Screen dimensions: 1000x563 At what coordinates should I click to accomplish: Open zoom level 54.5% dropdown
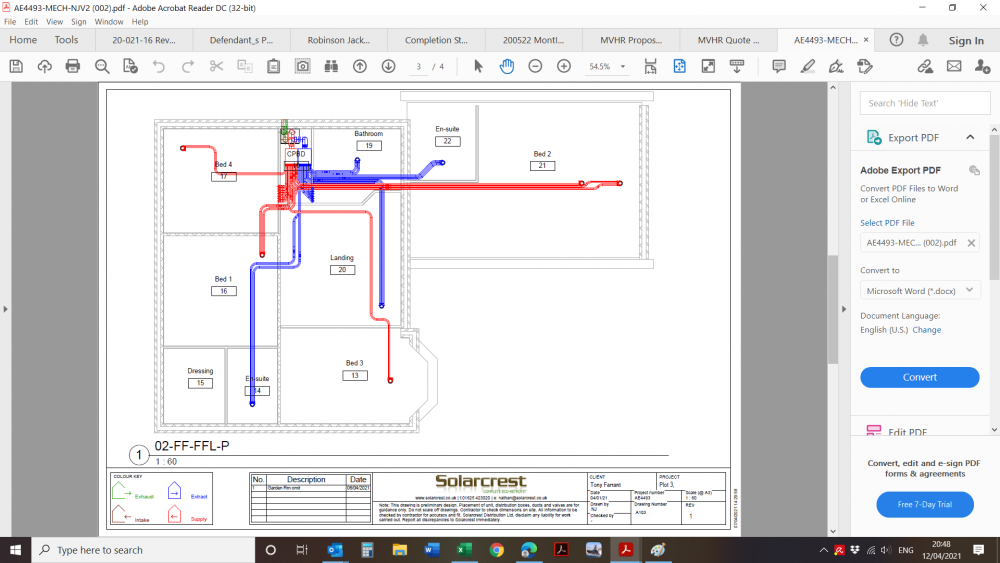pyautogui.click(x=623, y=66)
